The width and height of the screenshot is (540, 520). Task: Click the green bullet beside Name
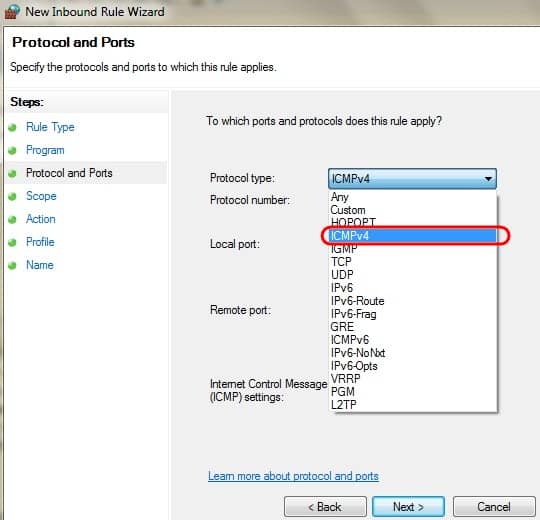pyautogui.click(x=12, y=266)
